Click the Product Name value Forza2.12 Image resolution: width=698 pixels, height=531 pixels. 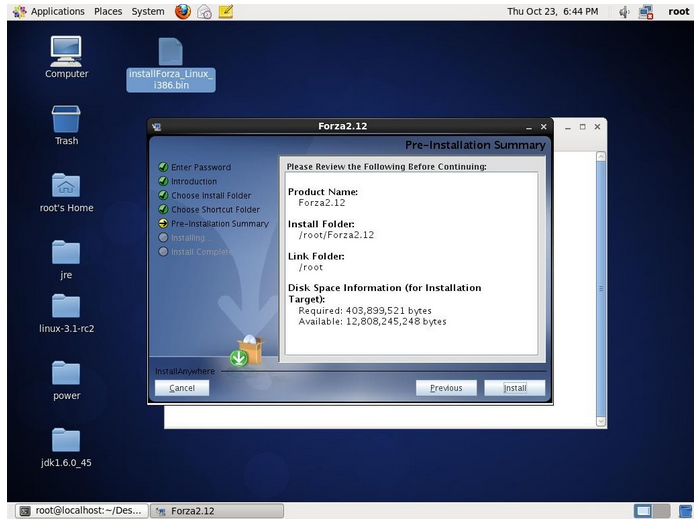click(x=321, y=203)
